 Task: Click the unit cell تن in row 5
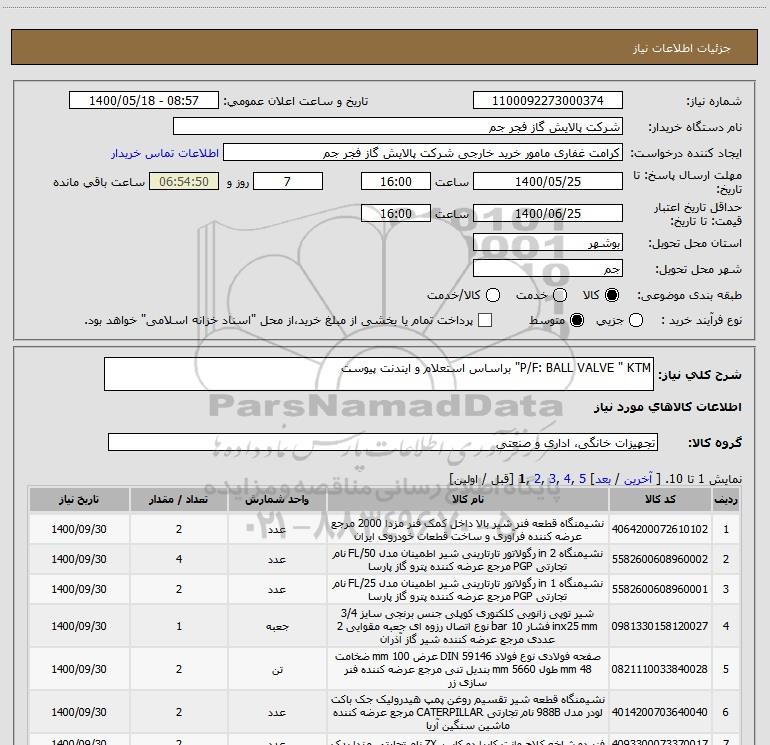(277, 669)
